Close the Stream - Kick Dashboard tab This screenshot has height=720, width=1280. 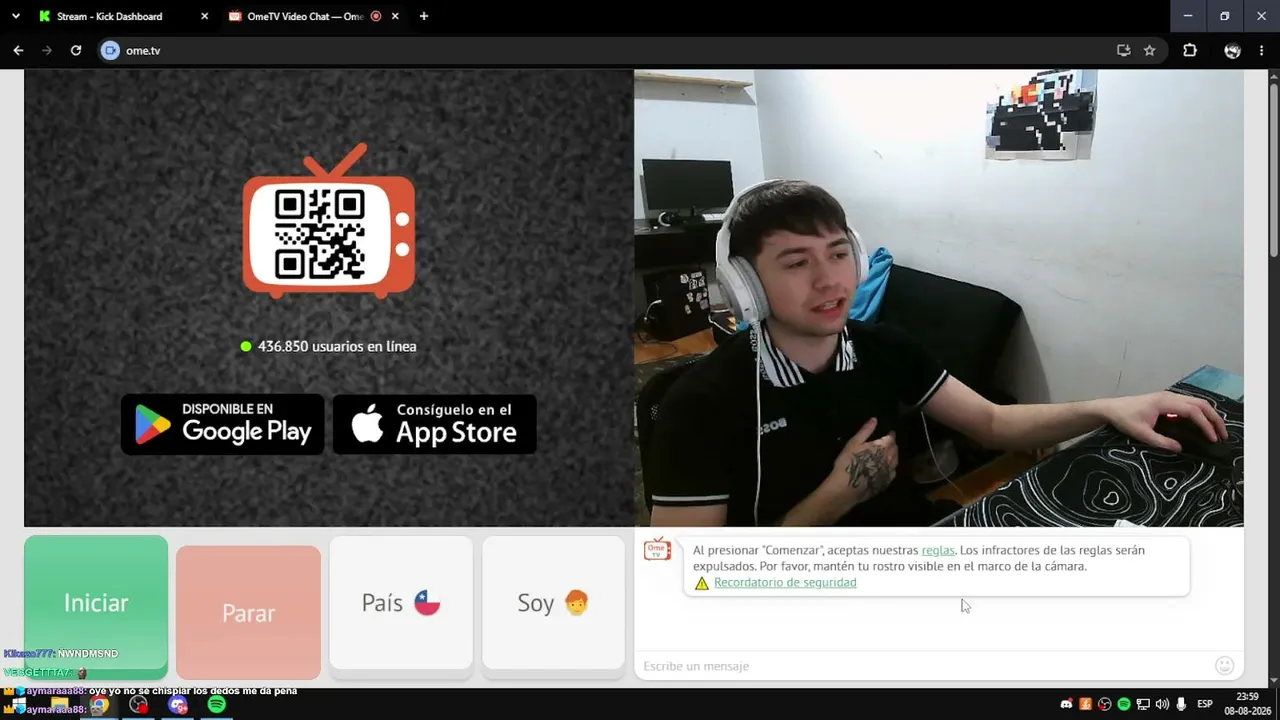point(204,16)
